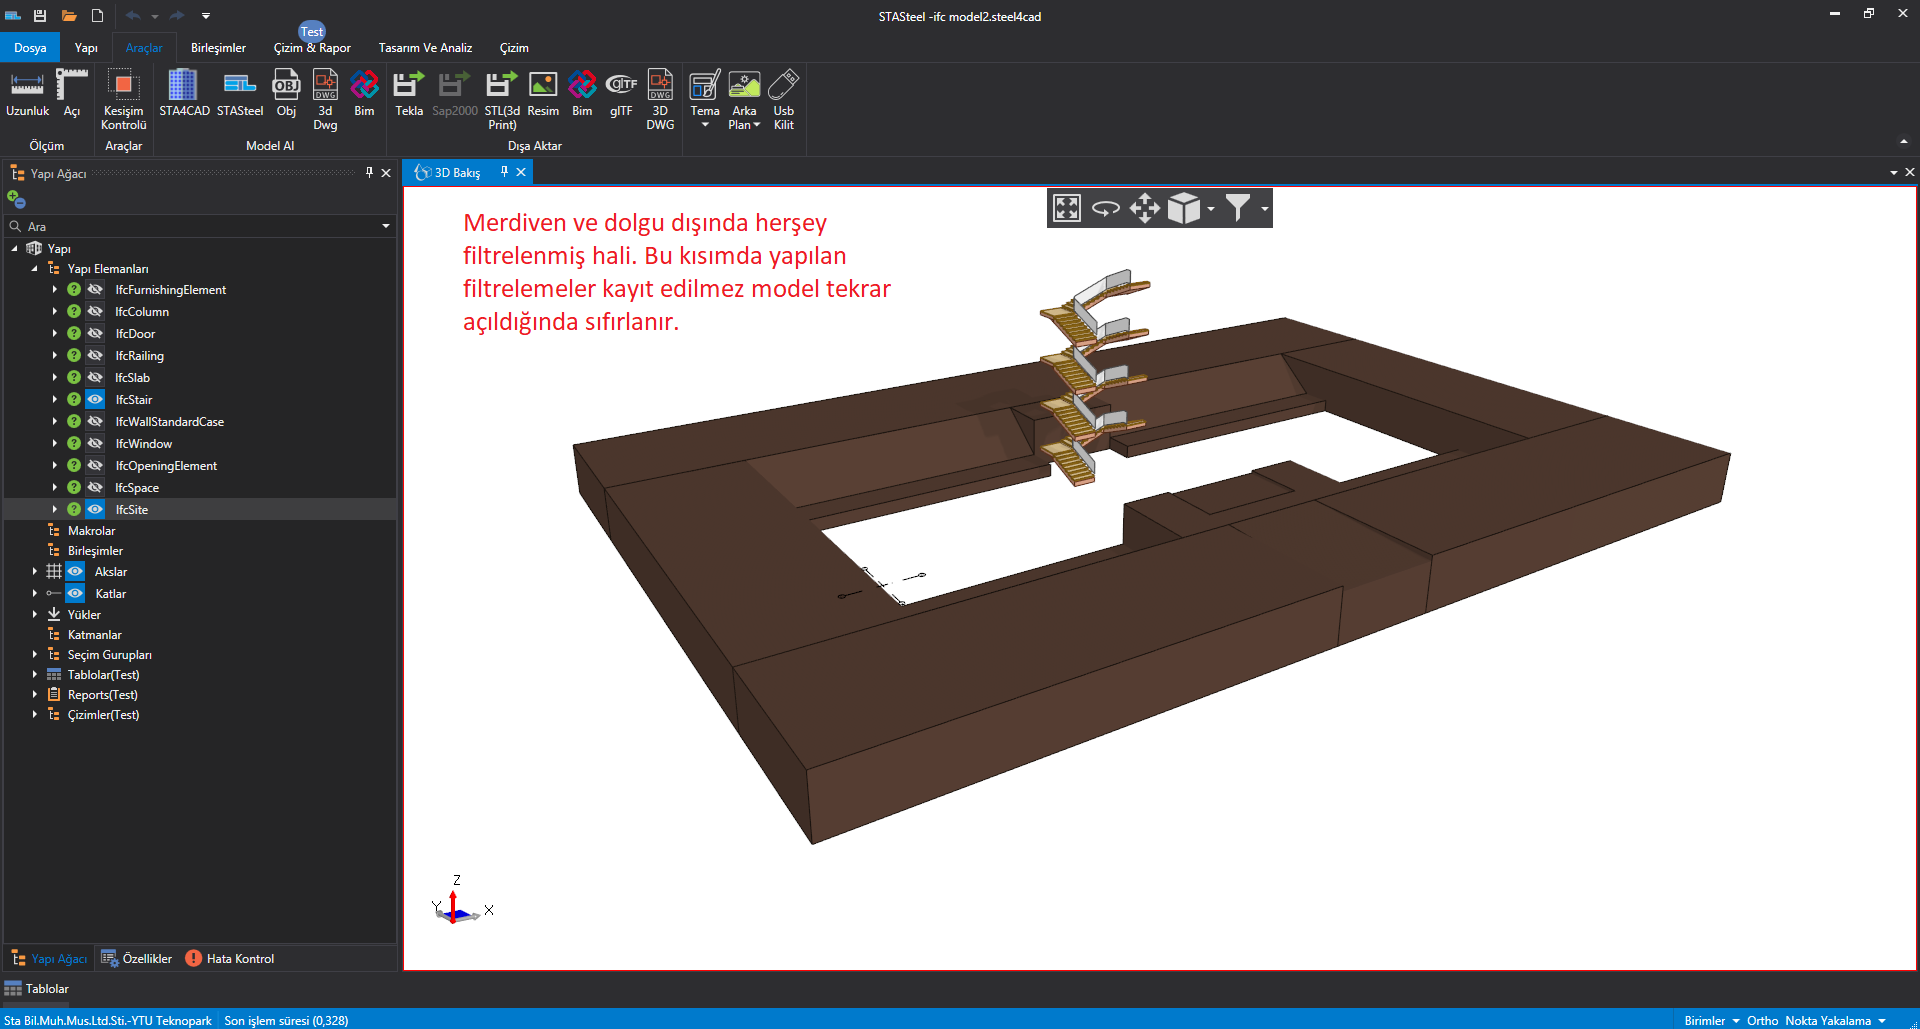
Task: Open the Dosya menu
Action: (x=30, y=48)
